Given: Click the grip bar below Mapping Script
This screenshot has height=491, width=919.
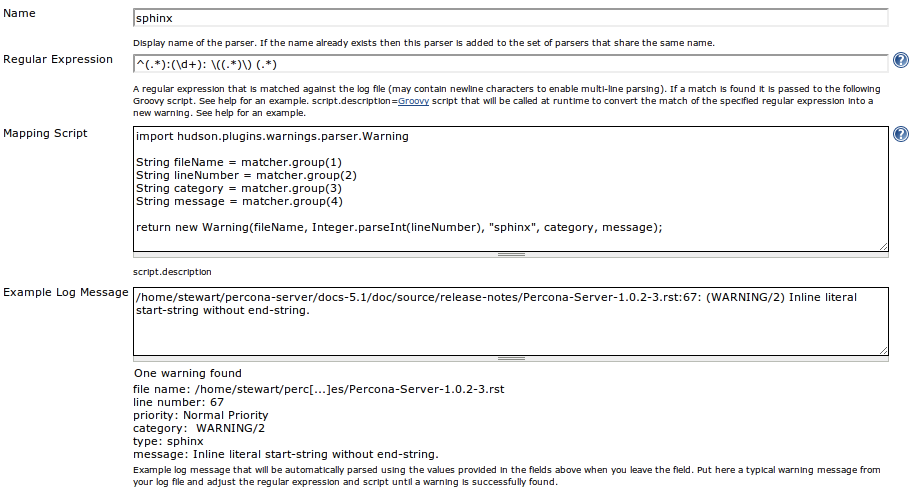Looking at the screenshot, I should click(x=510, y=255).
